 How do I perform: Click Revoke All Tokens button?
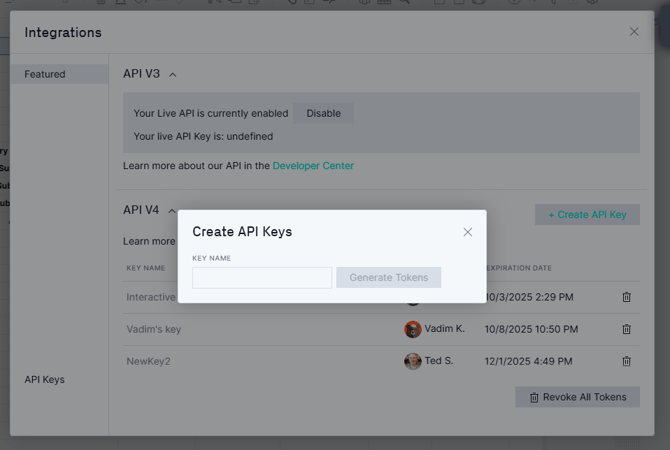(577, 397)
